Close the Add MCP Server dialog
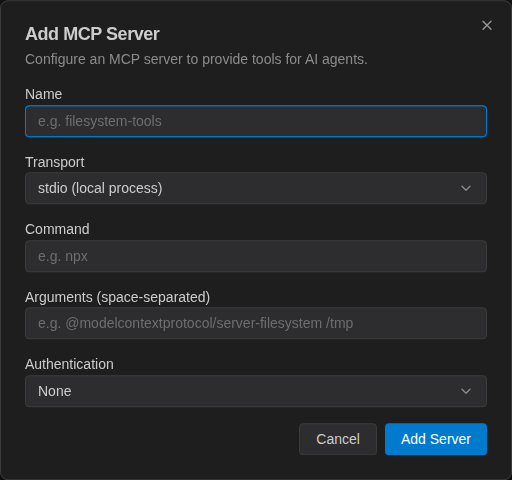Viewport: 512px width, 480px height. 487,25
